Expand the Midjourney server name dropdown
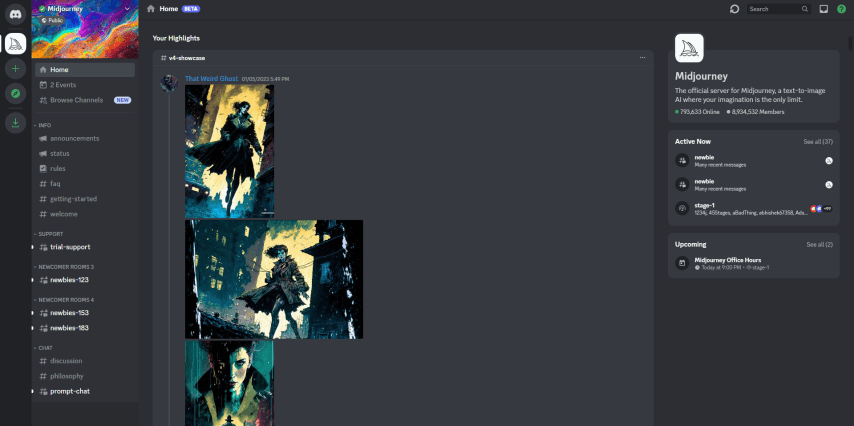 tap(127, 8)
